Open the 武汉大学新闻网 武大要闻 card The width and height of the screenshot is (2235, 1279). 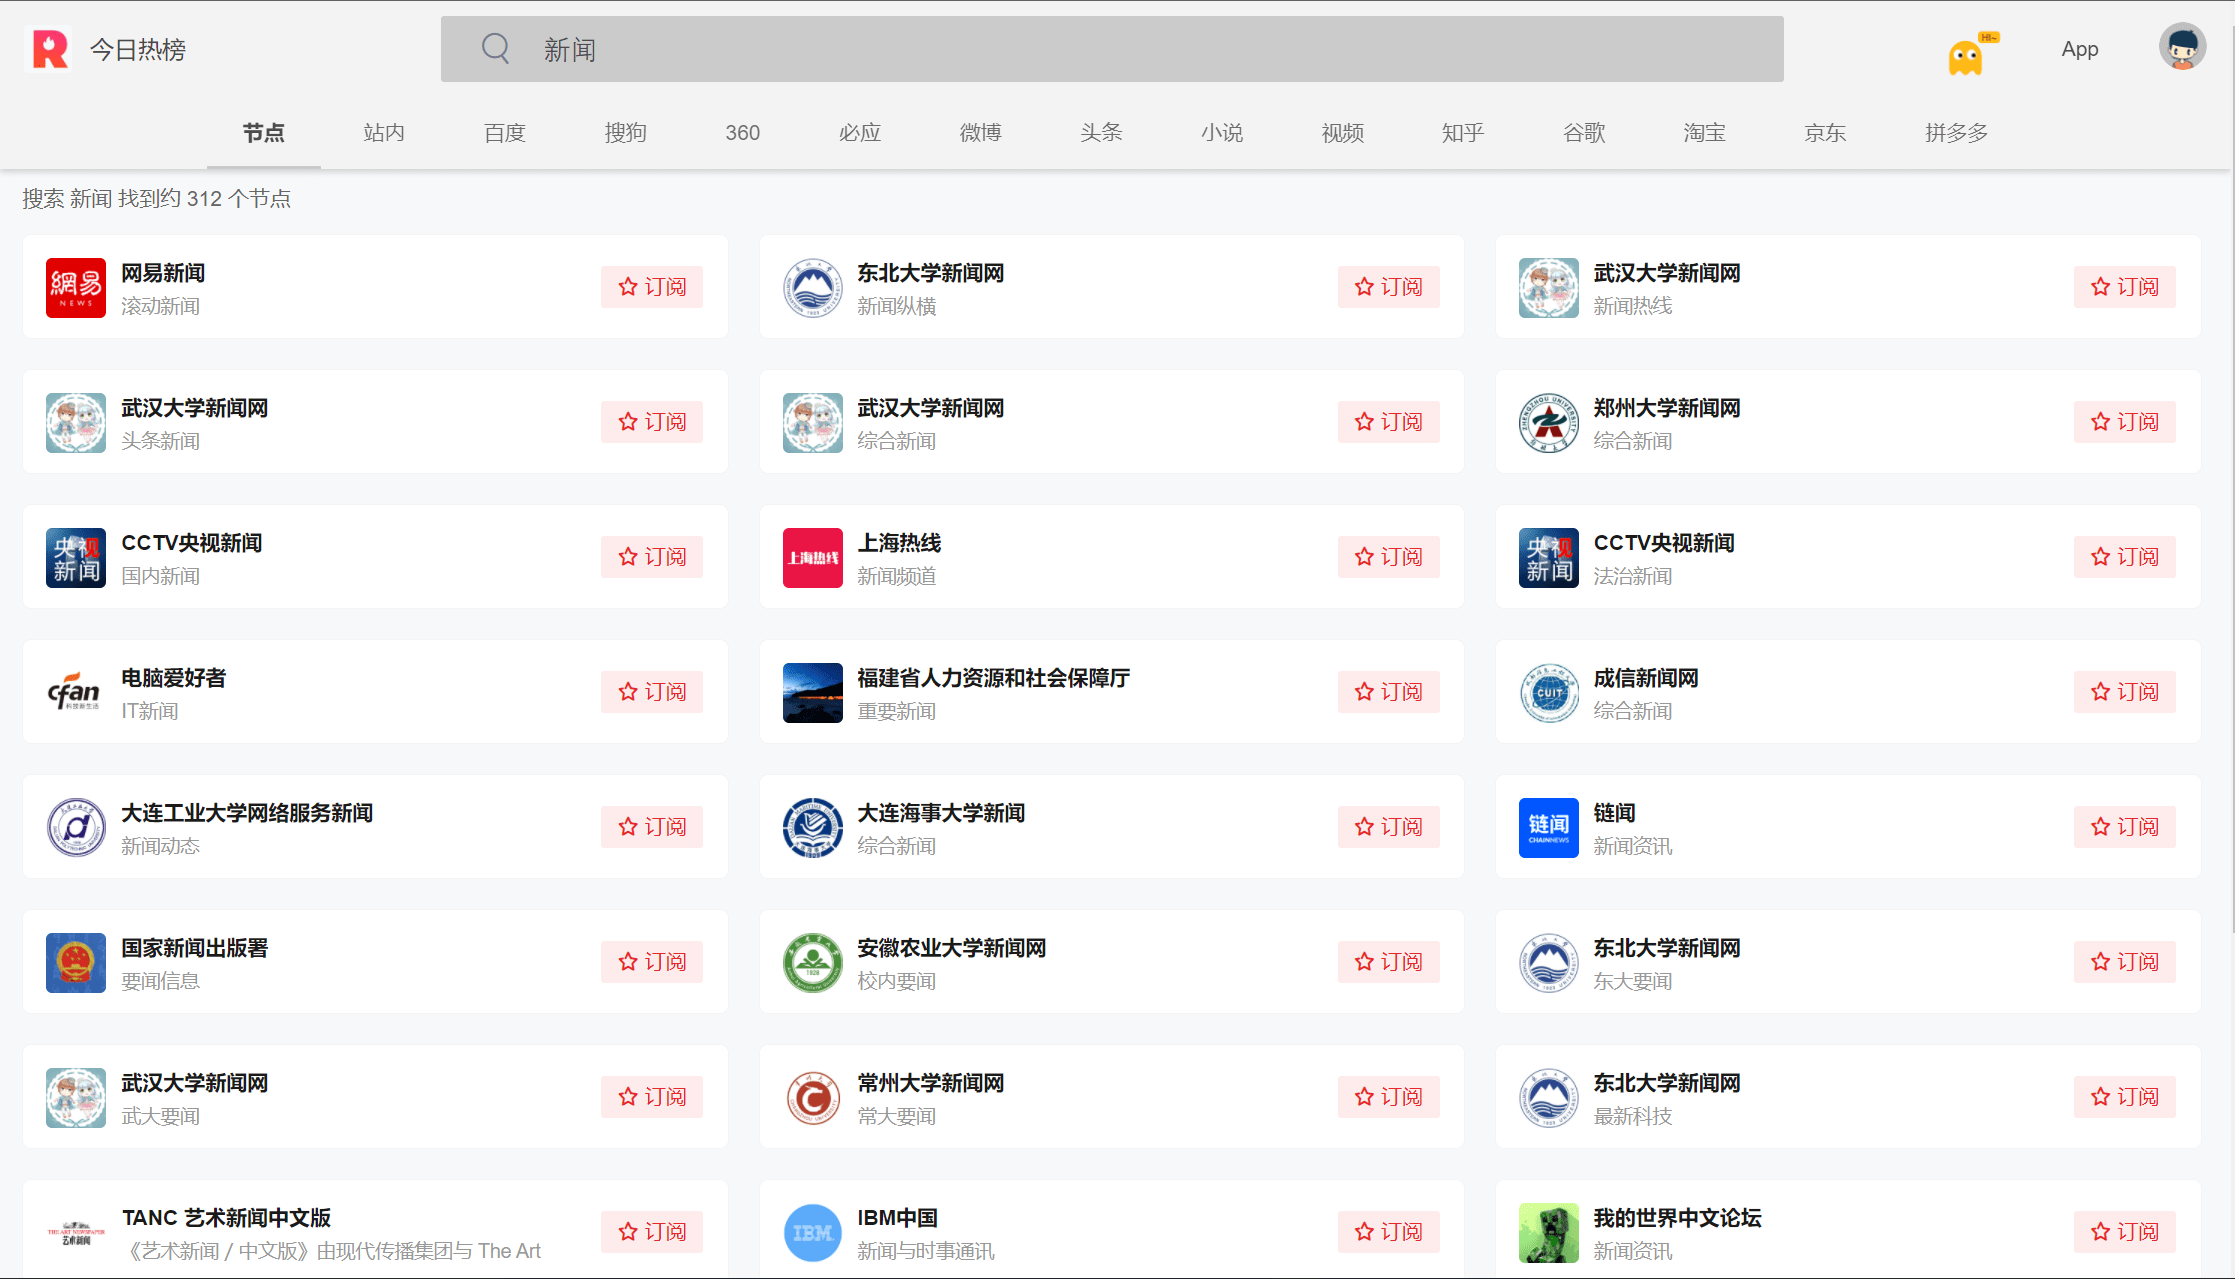375,1097
